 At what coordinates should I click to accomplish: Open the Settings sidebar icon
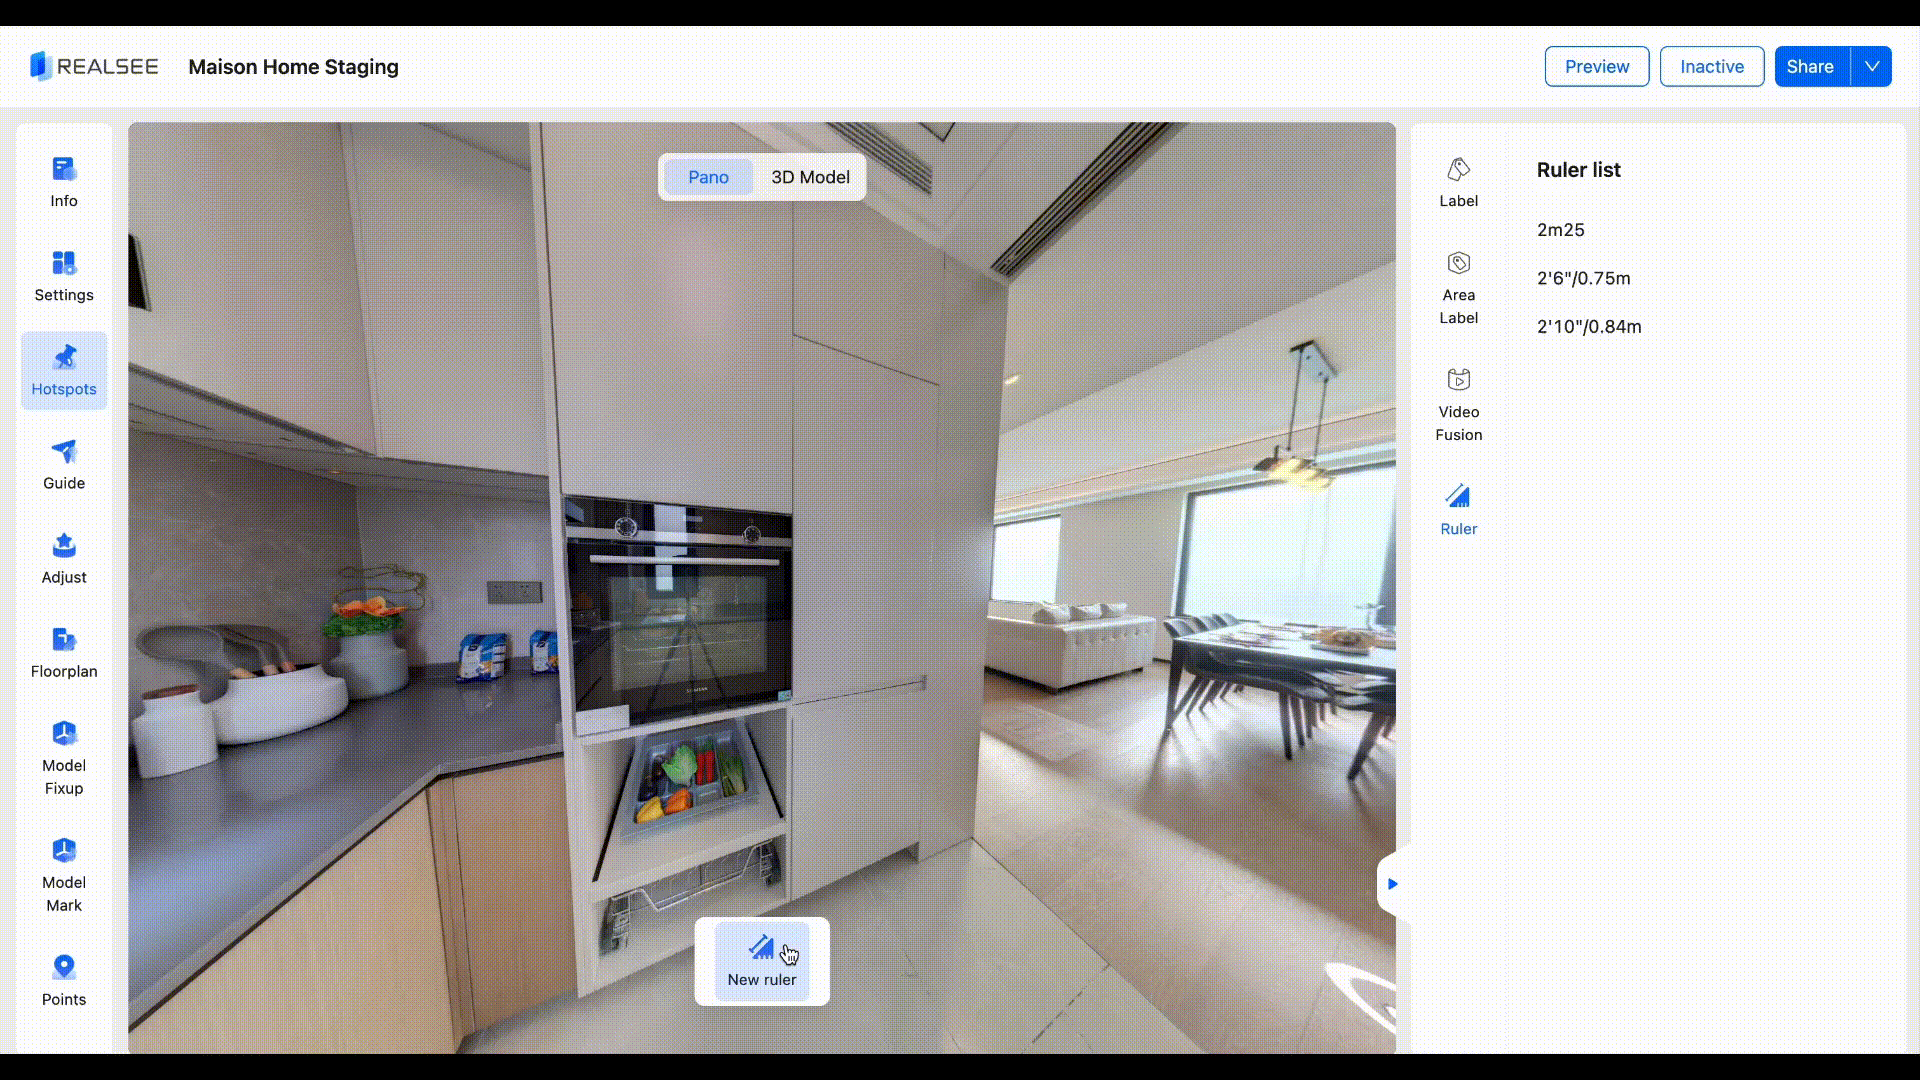coord(64,275)
